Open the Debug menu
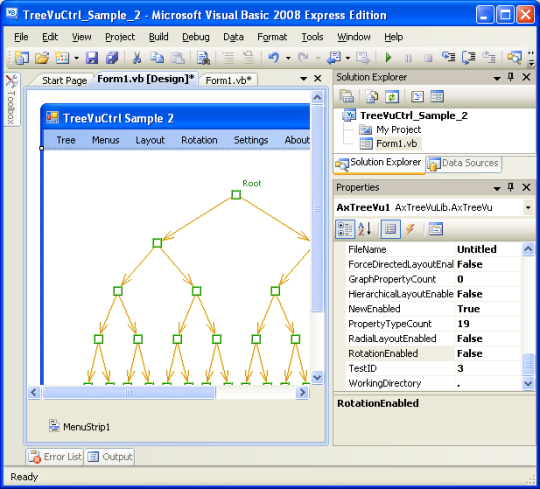The height and width of the screenshot is (489, 540). pyautogui.click(x=196, y=37)
